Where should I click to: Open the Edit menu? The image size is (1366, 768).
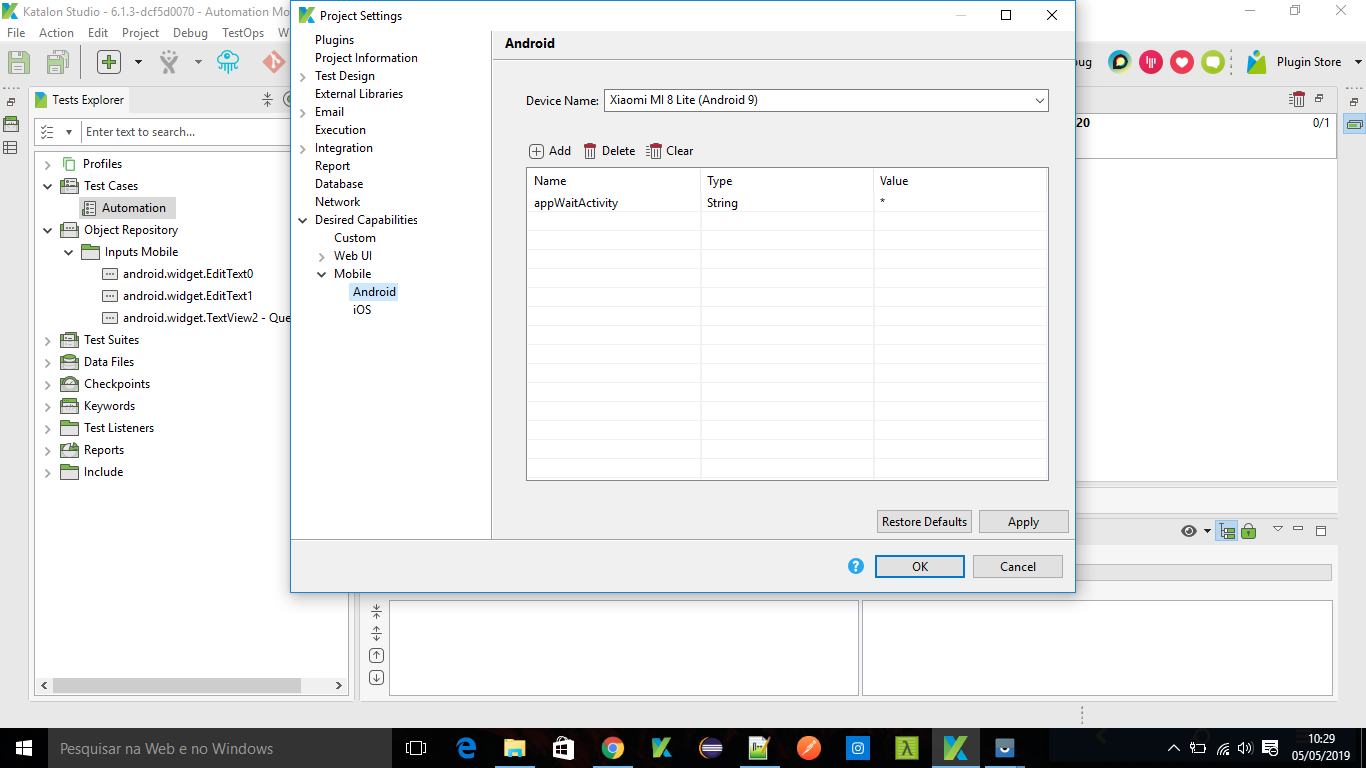(x=98, y=33)
